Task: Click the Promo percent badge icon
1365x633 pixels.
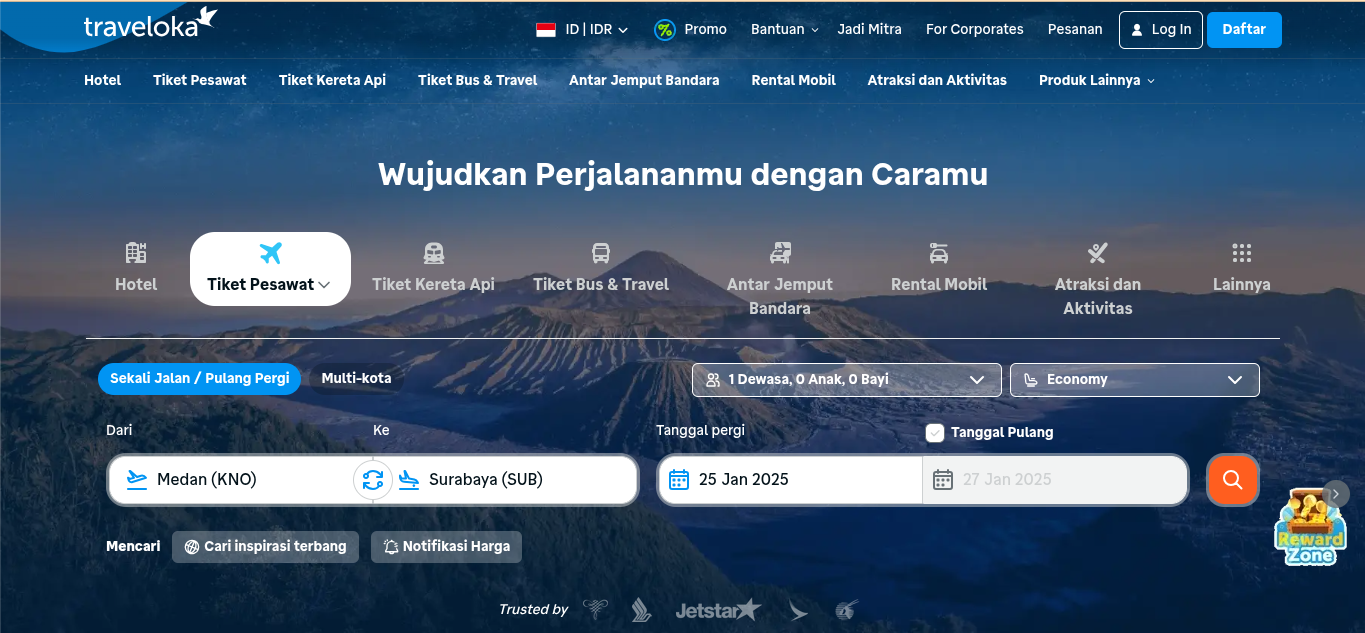Action: click(664, 30)
